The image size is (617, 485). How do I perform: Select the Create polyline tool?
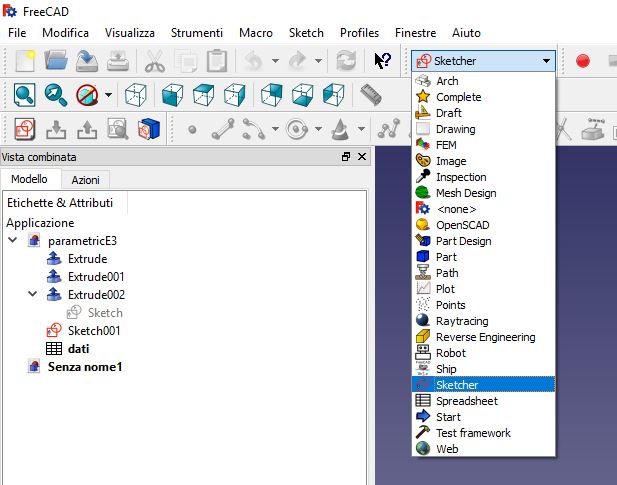pyautogui.click(x=389, y=129)
